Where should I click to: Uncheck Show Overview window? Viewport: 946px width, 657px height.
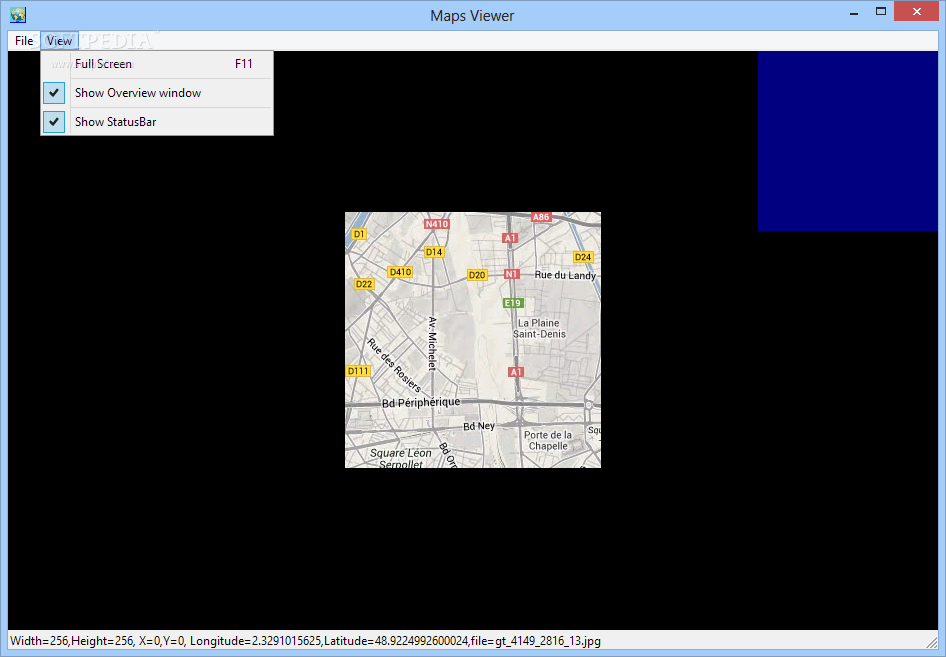pos(157,93)
